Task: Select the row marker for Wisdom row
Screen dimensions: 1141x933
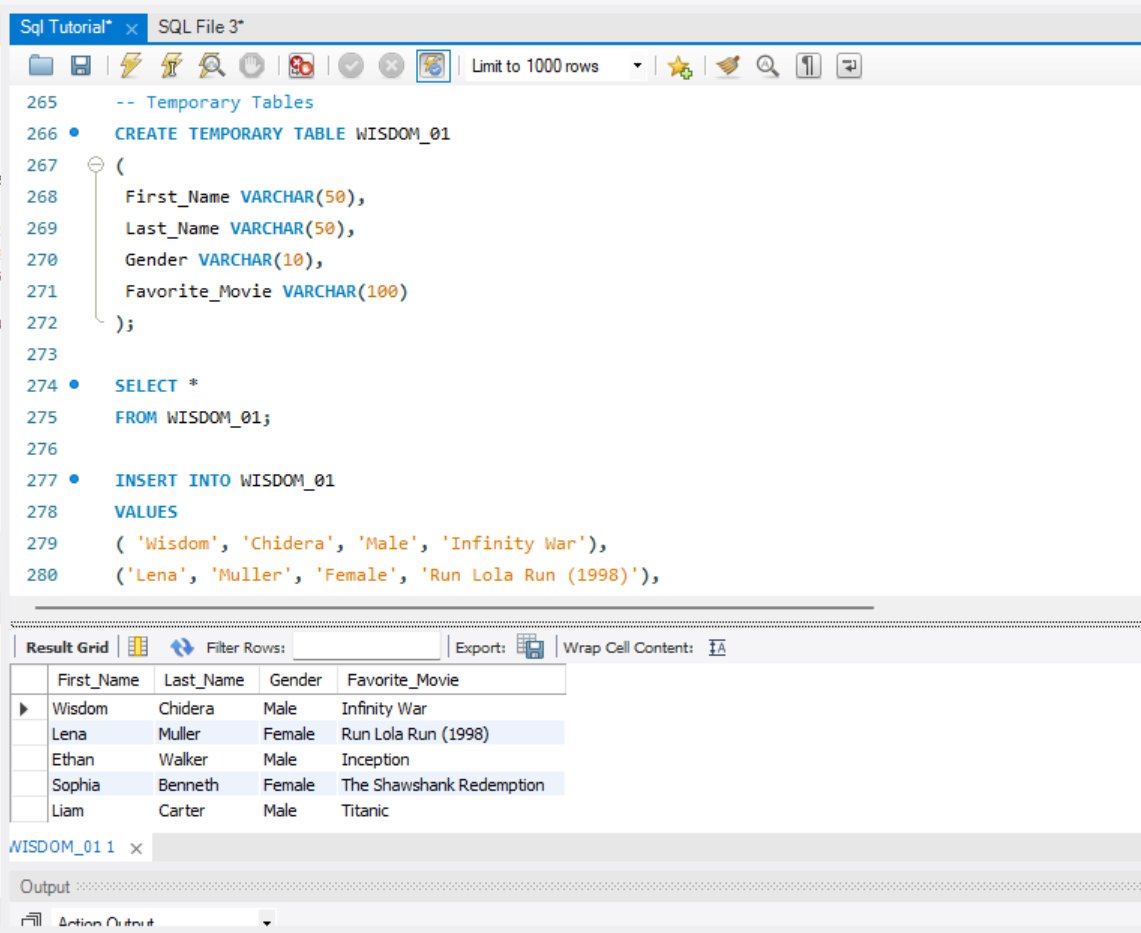Action: [x=28, y=708]
